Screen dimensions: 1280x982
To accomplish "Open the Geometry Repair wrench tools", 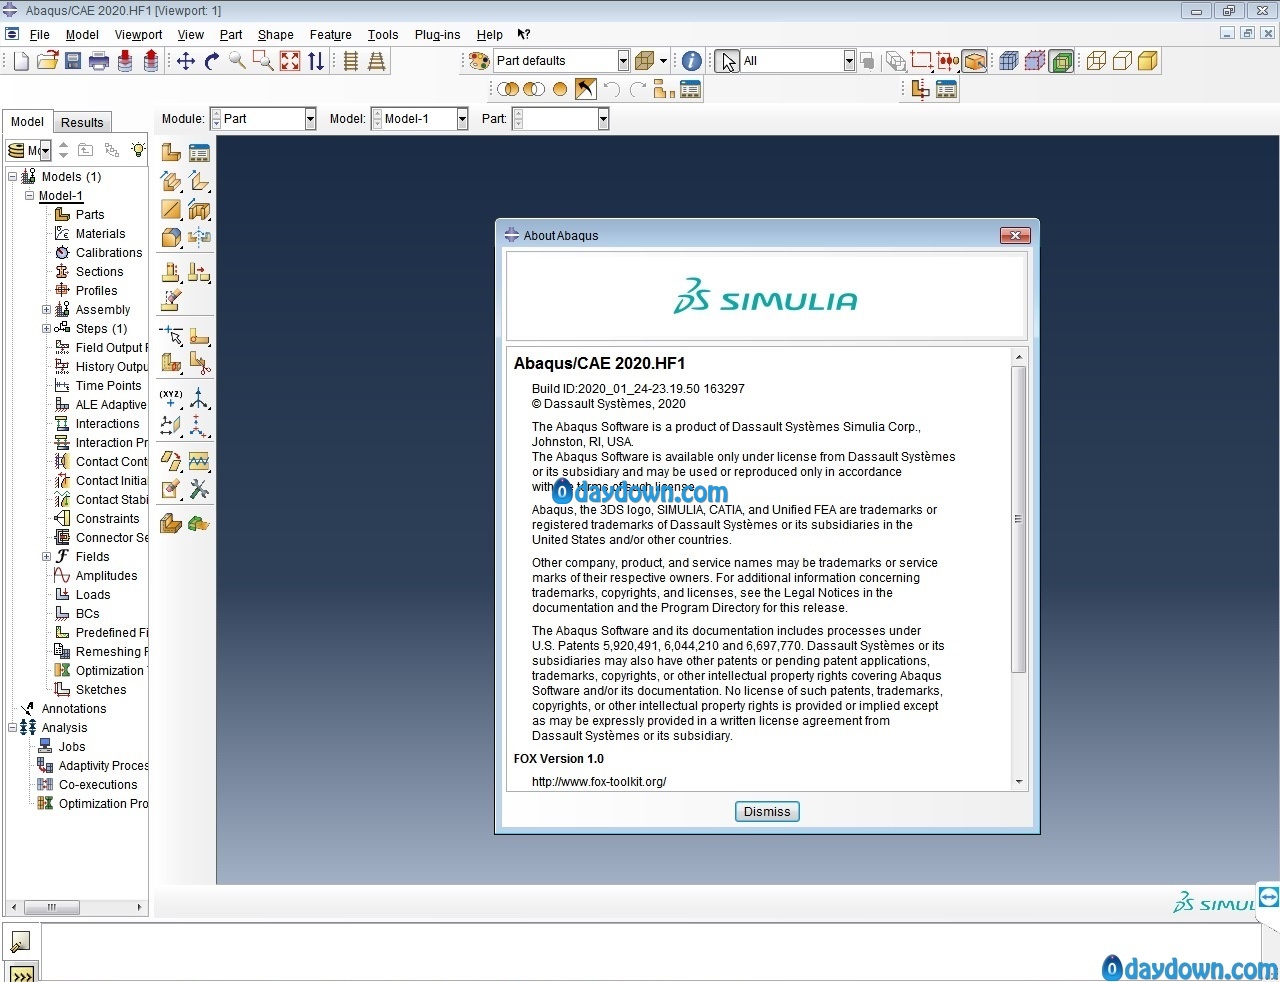I will (199, 489).
